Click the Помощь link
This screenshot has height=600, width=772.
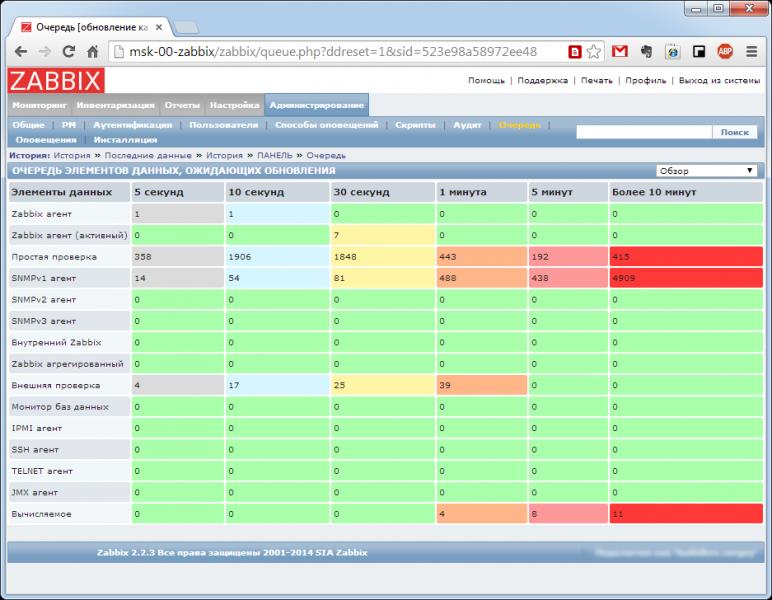click(x=486, y=80)
